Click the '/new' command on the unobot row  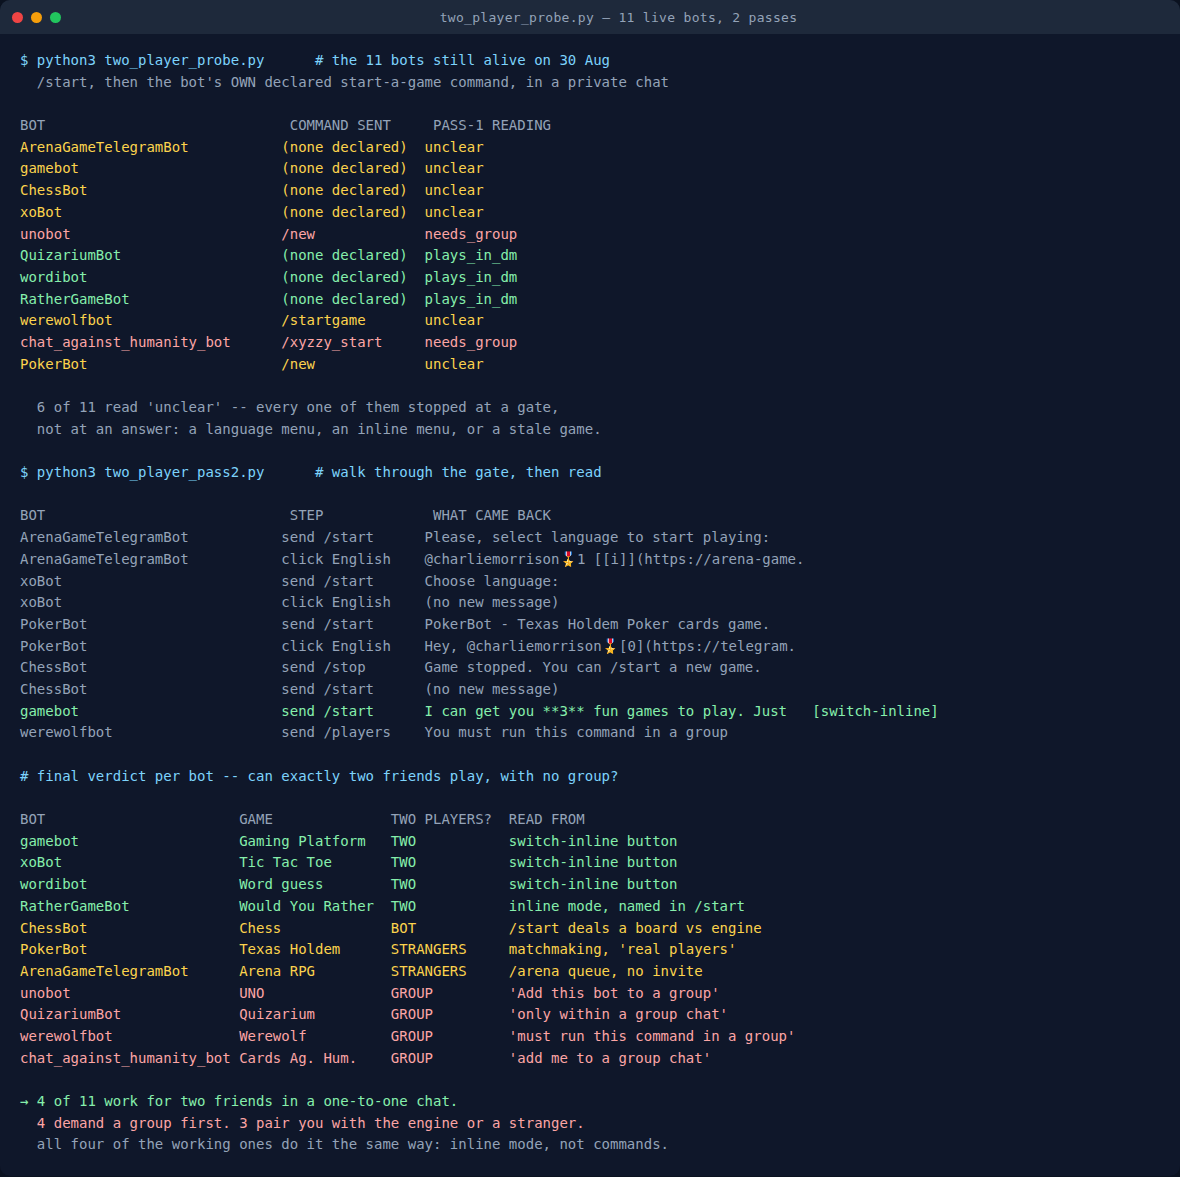pyautogui.click(x=298, y=234)
